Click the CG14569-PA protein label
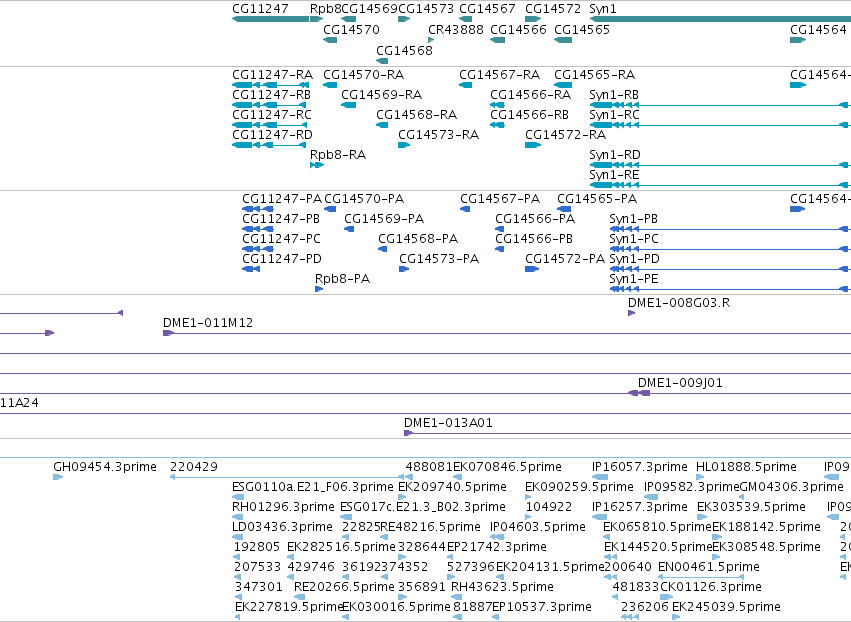 click(x=384, y=219)
